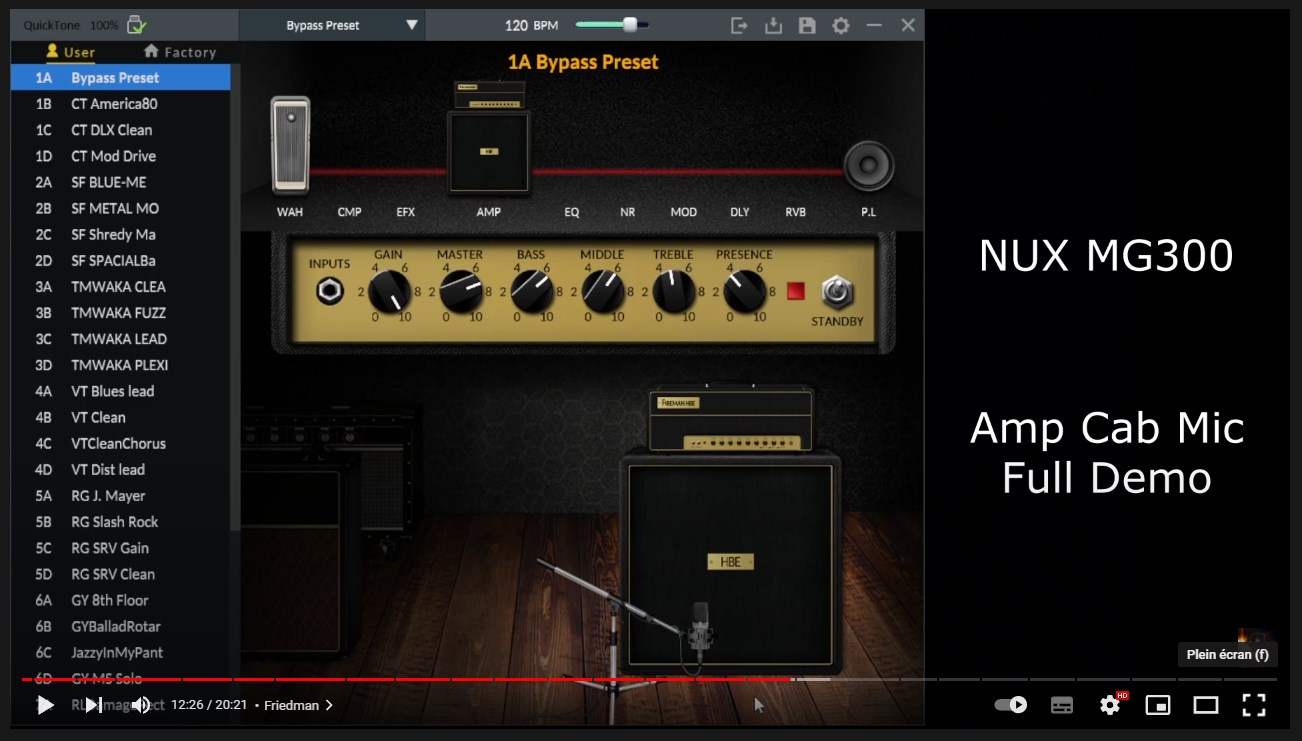
Task: Select the AMP head and cabinet icon
Action: [488, 137]
